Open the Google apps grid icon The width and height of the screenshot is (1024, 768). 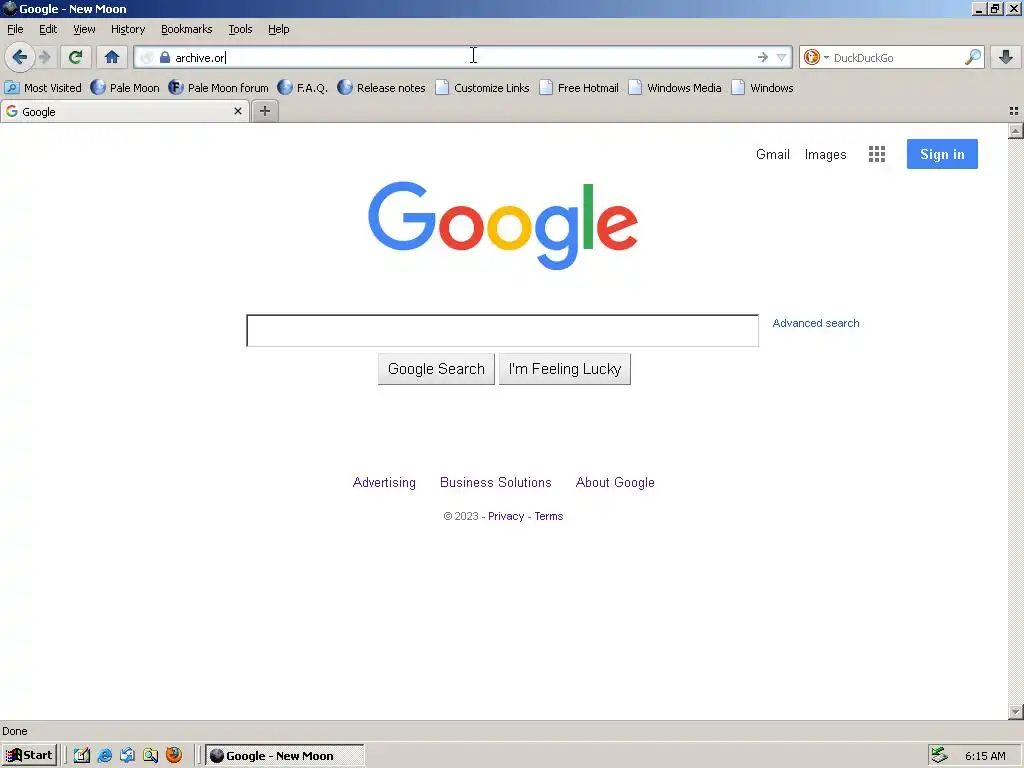pyautogui.click(x=877, y=154)
